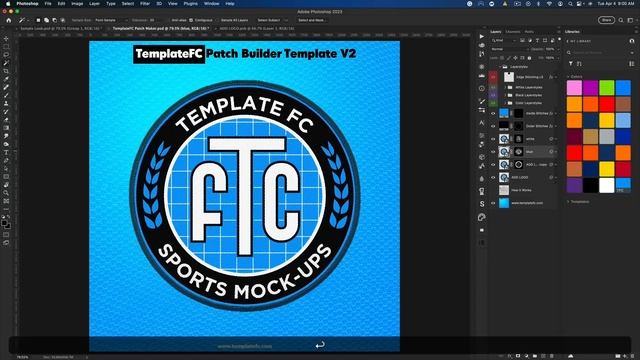Viewport: 640px width, 360px height.
Task: Click the foreground color box in toolbar
Action: (4, 223)
